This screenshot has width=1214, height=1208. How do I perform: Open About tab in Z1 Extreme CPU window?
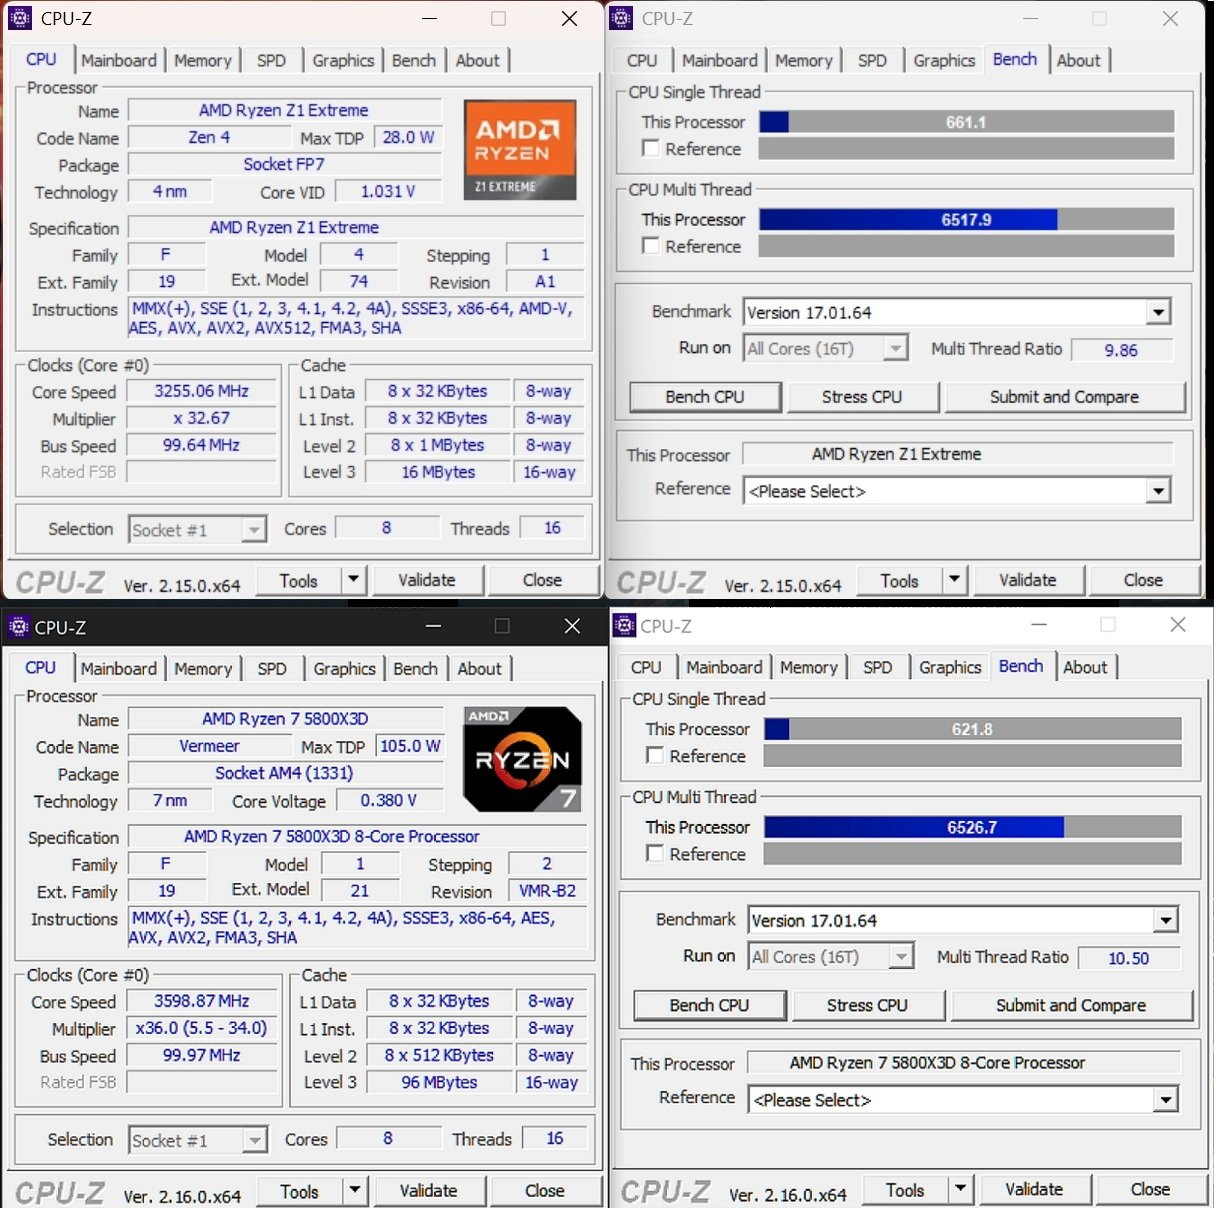[478, 60]
